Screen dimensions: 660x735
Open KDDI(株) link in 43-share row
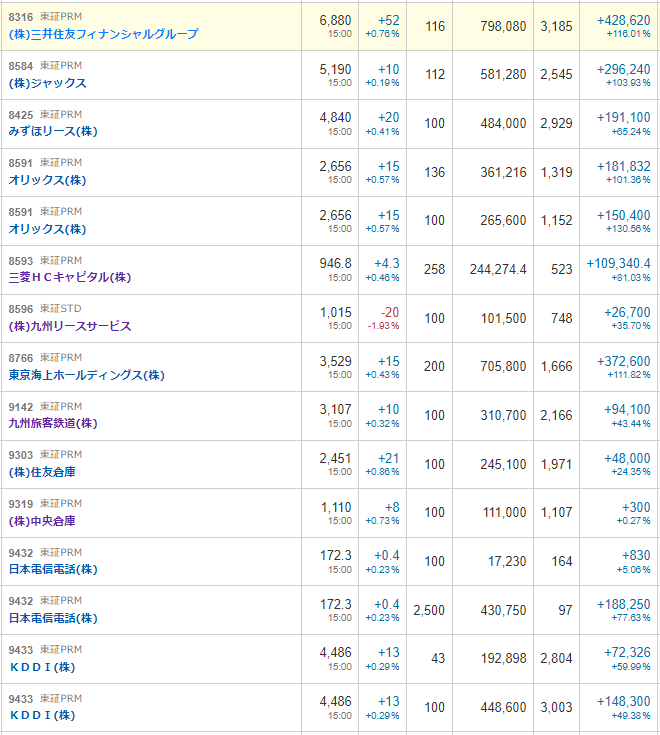(42, 667)
